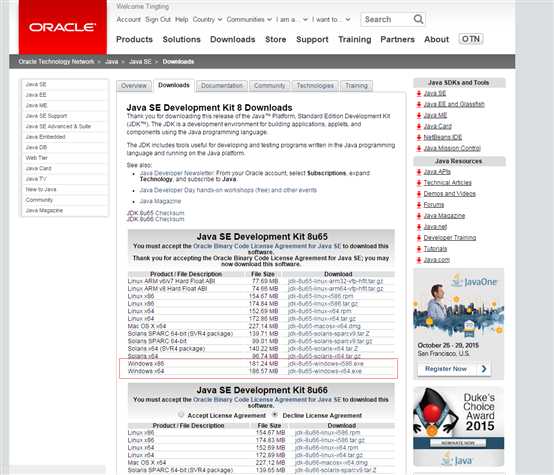Open the Java.net link

click(x=435, y=227)
